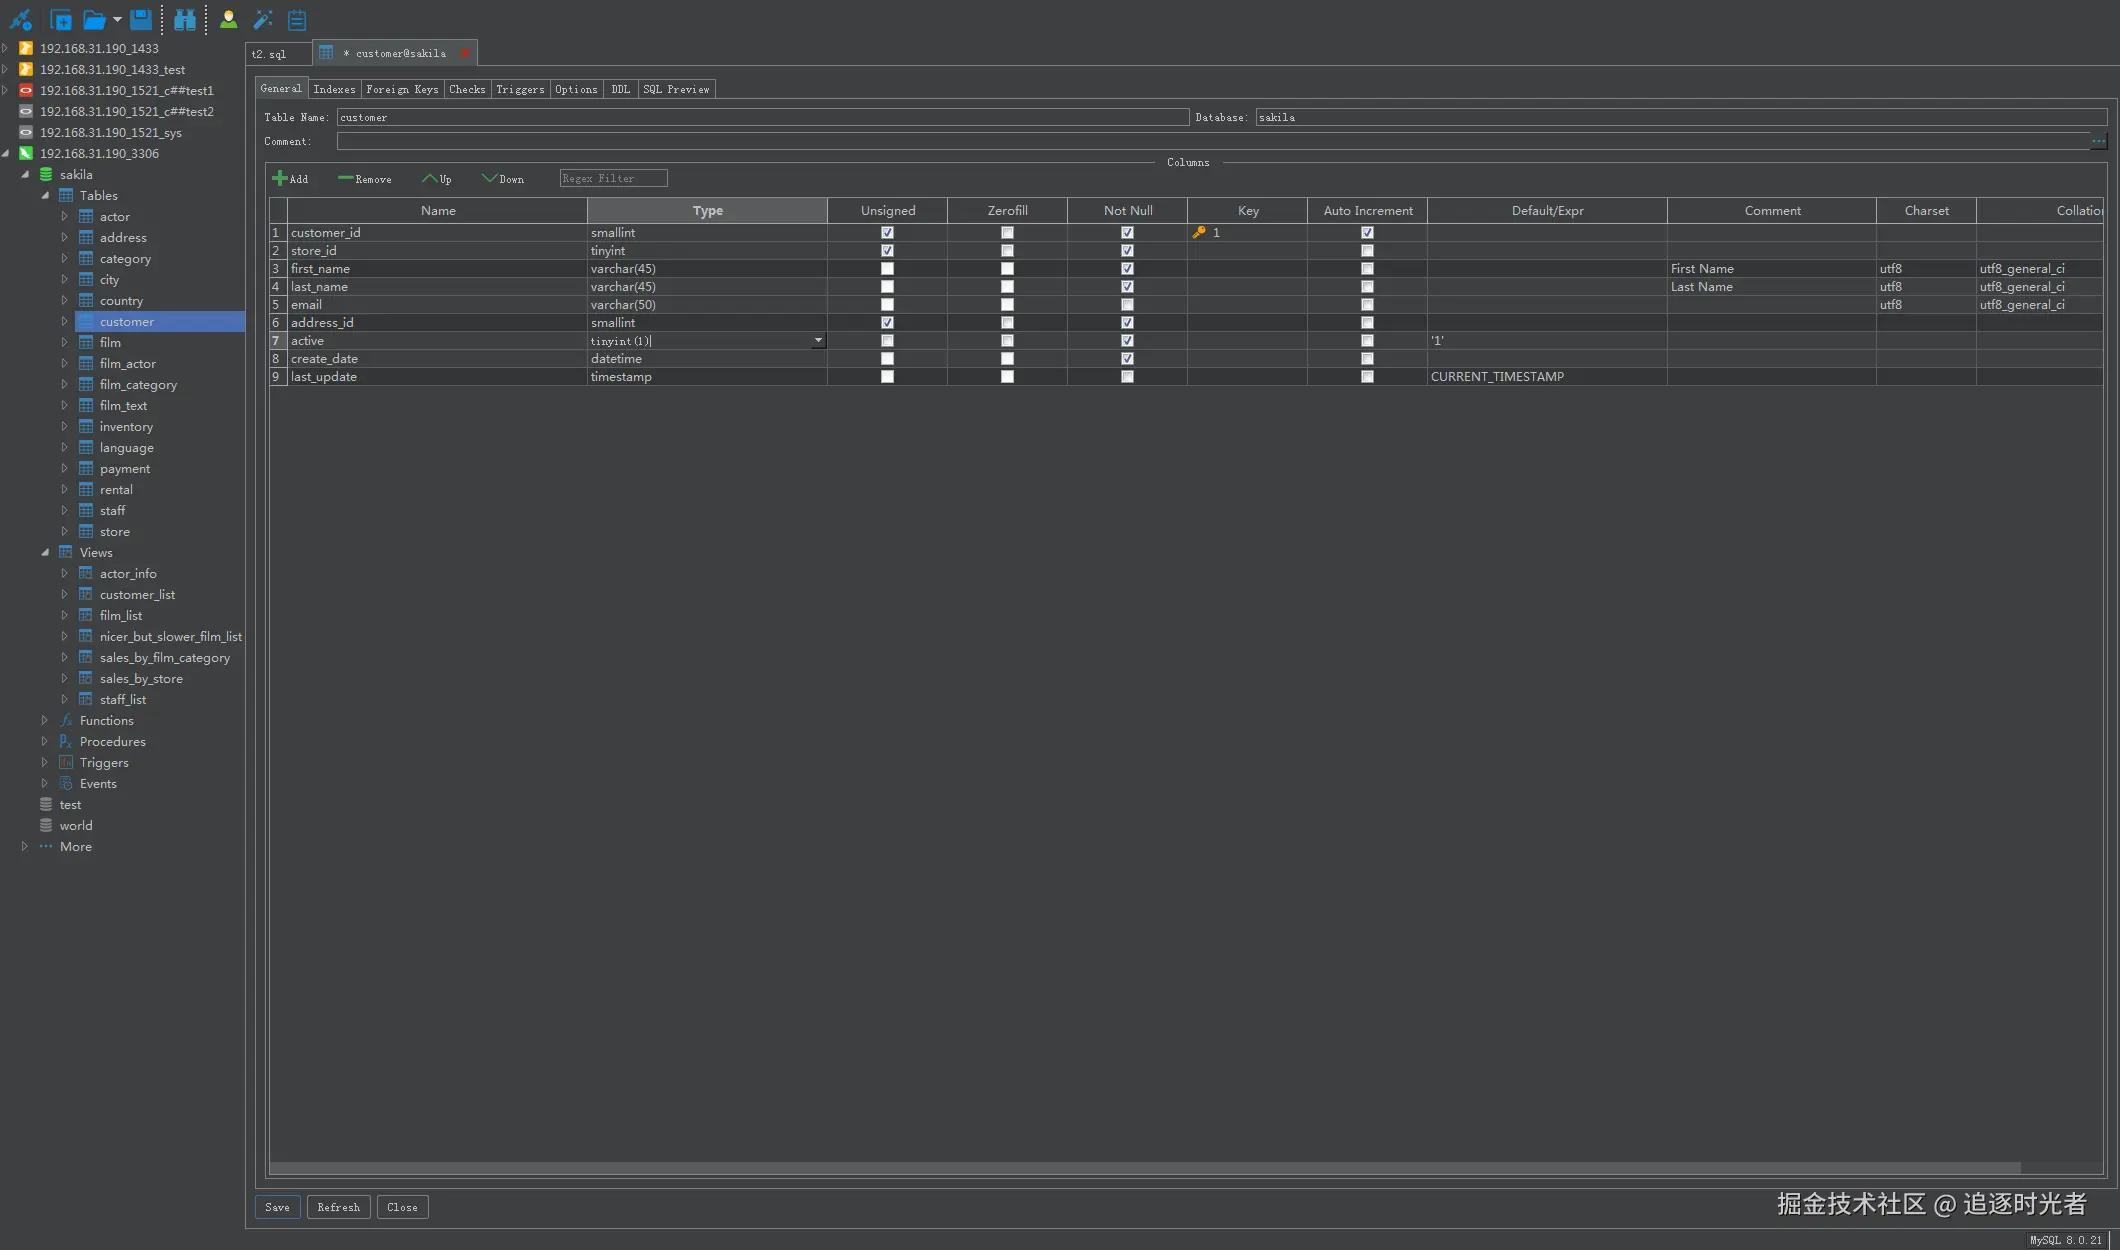This screenshot has width=2120, height=1250.
Task: Toggle Auto Increment for customer_id row
Action: pos(1367,233)
